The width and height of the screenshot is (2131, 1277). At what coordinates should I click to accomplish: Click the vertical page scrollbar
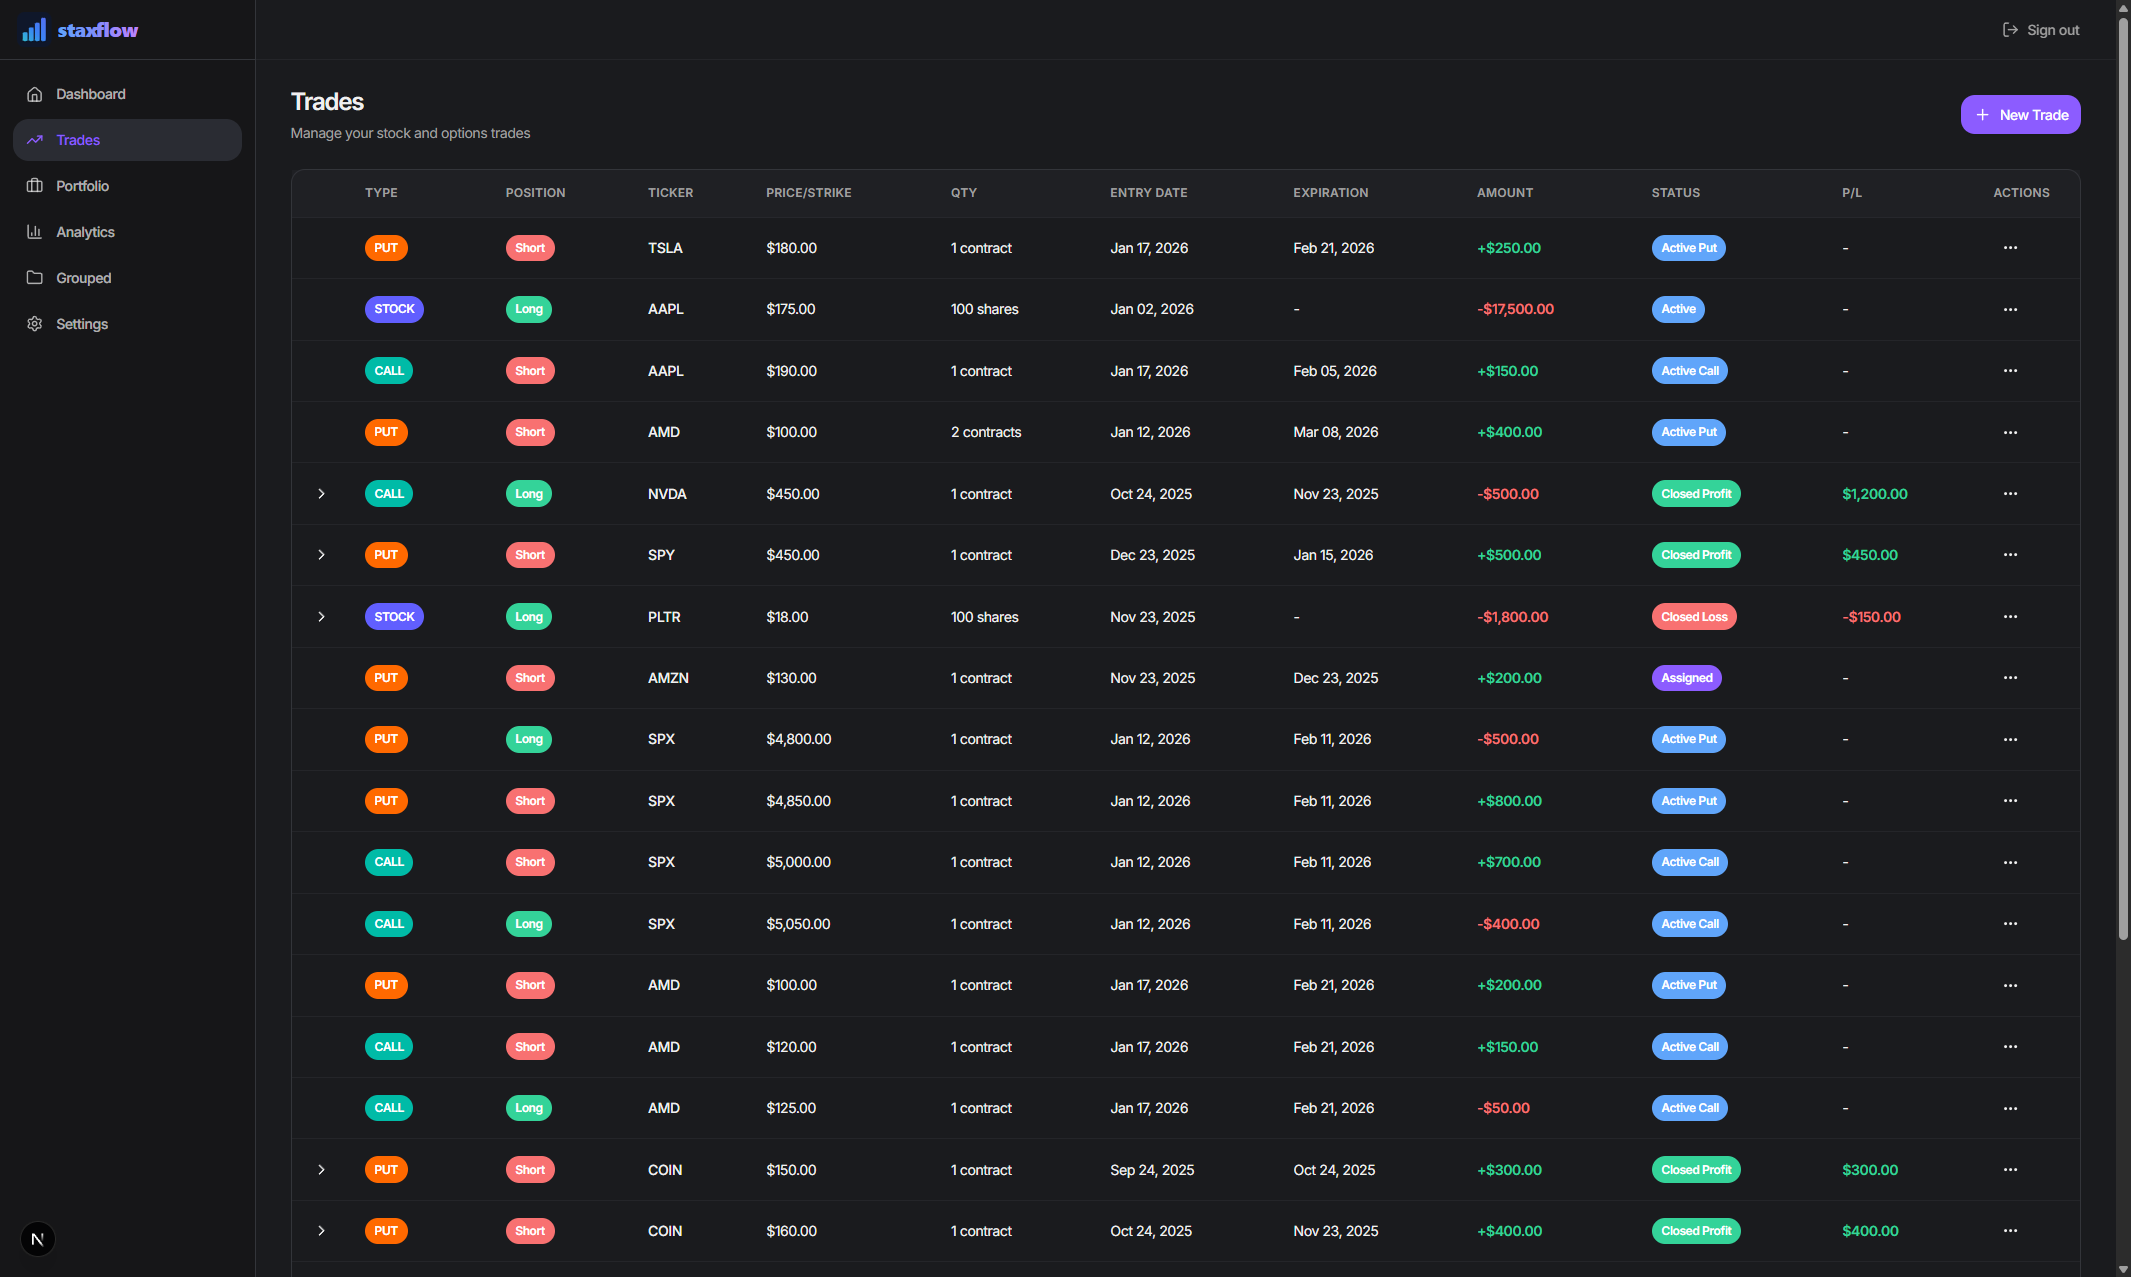click(x=2123, y=480)
